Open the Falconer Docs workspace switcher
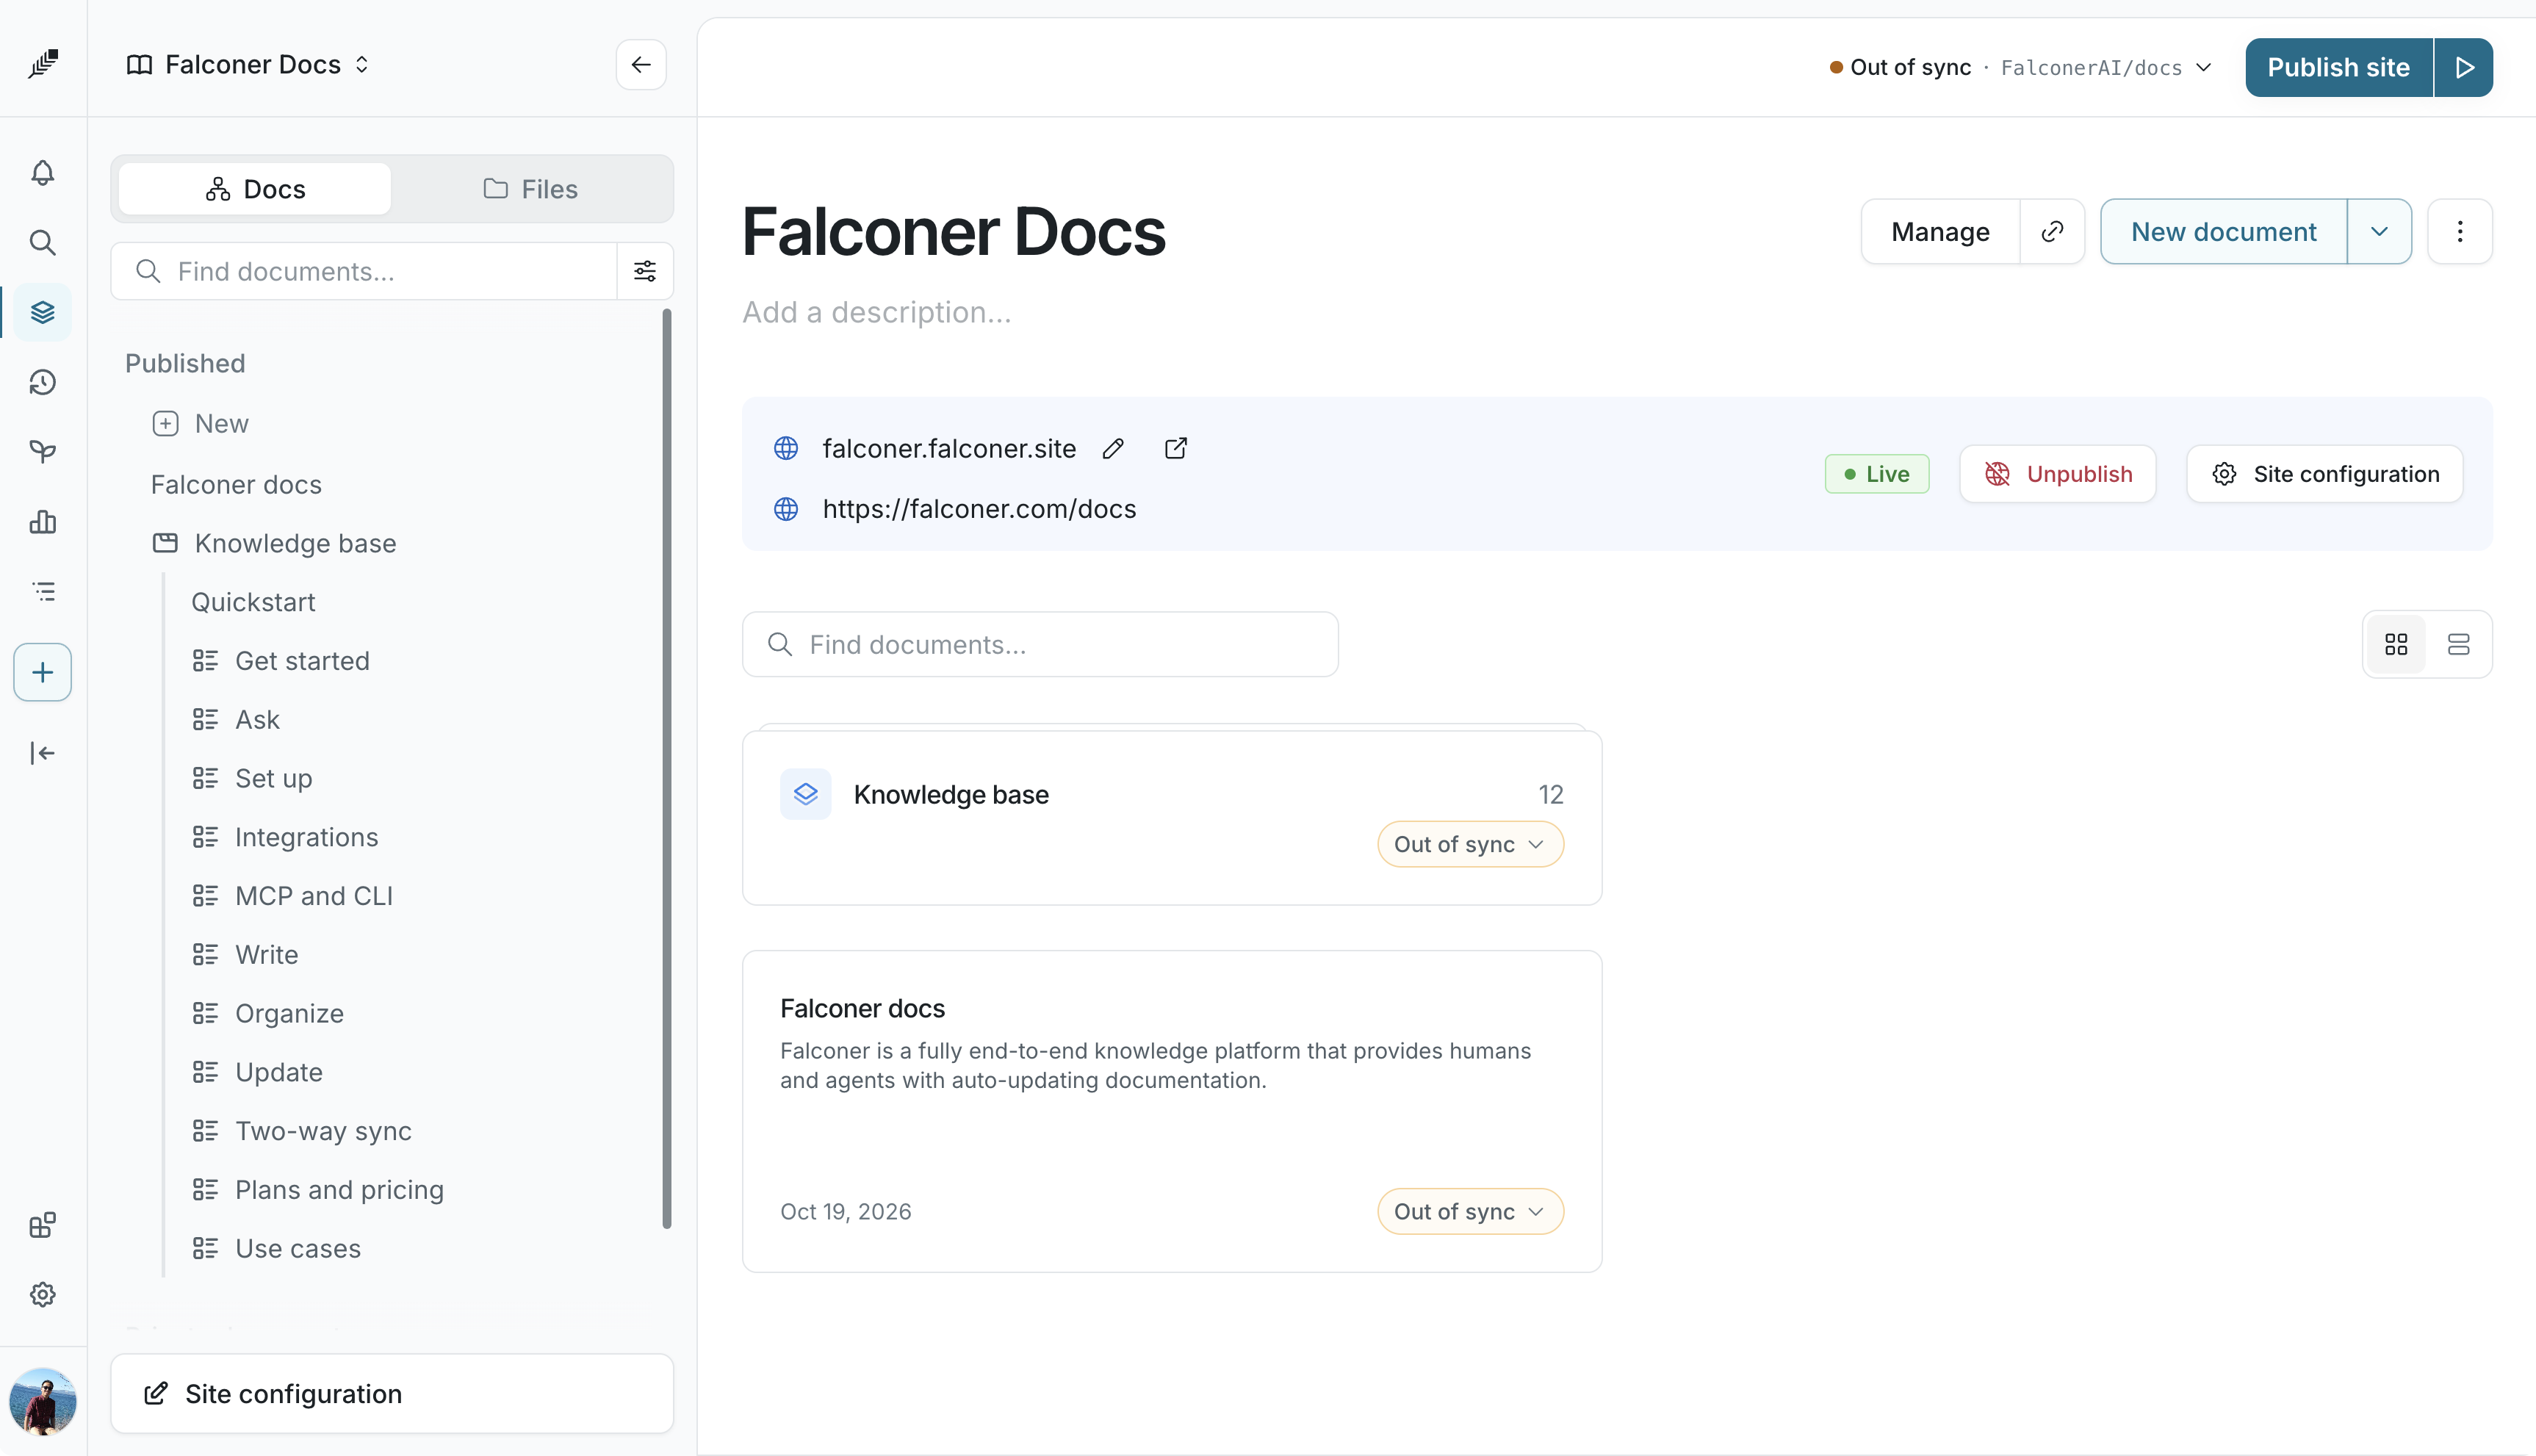This screenshot has height=1456, width=2536. click(x=249, y=65)
